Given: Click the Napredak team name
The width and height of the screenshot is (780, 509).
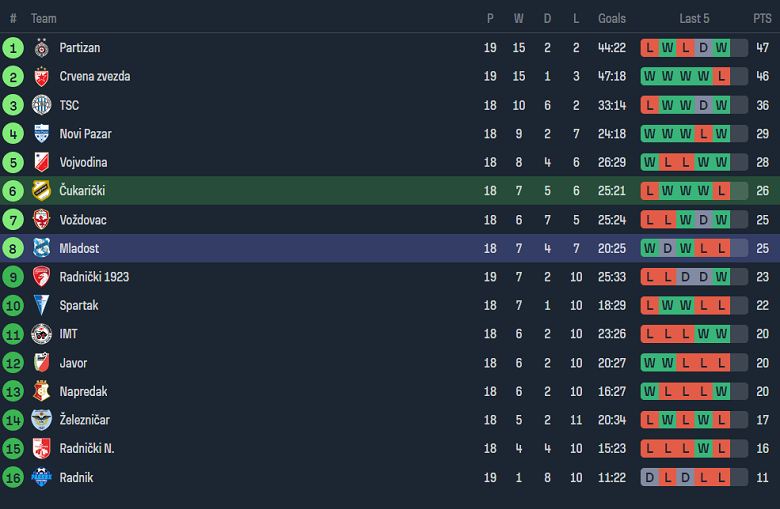Looking at the screenshot, I should [83, 392].
